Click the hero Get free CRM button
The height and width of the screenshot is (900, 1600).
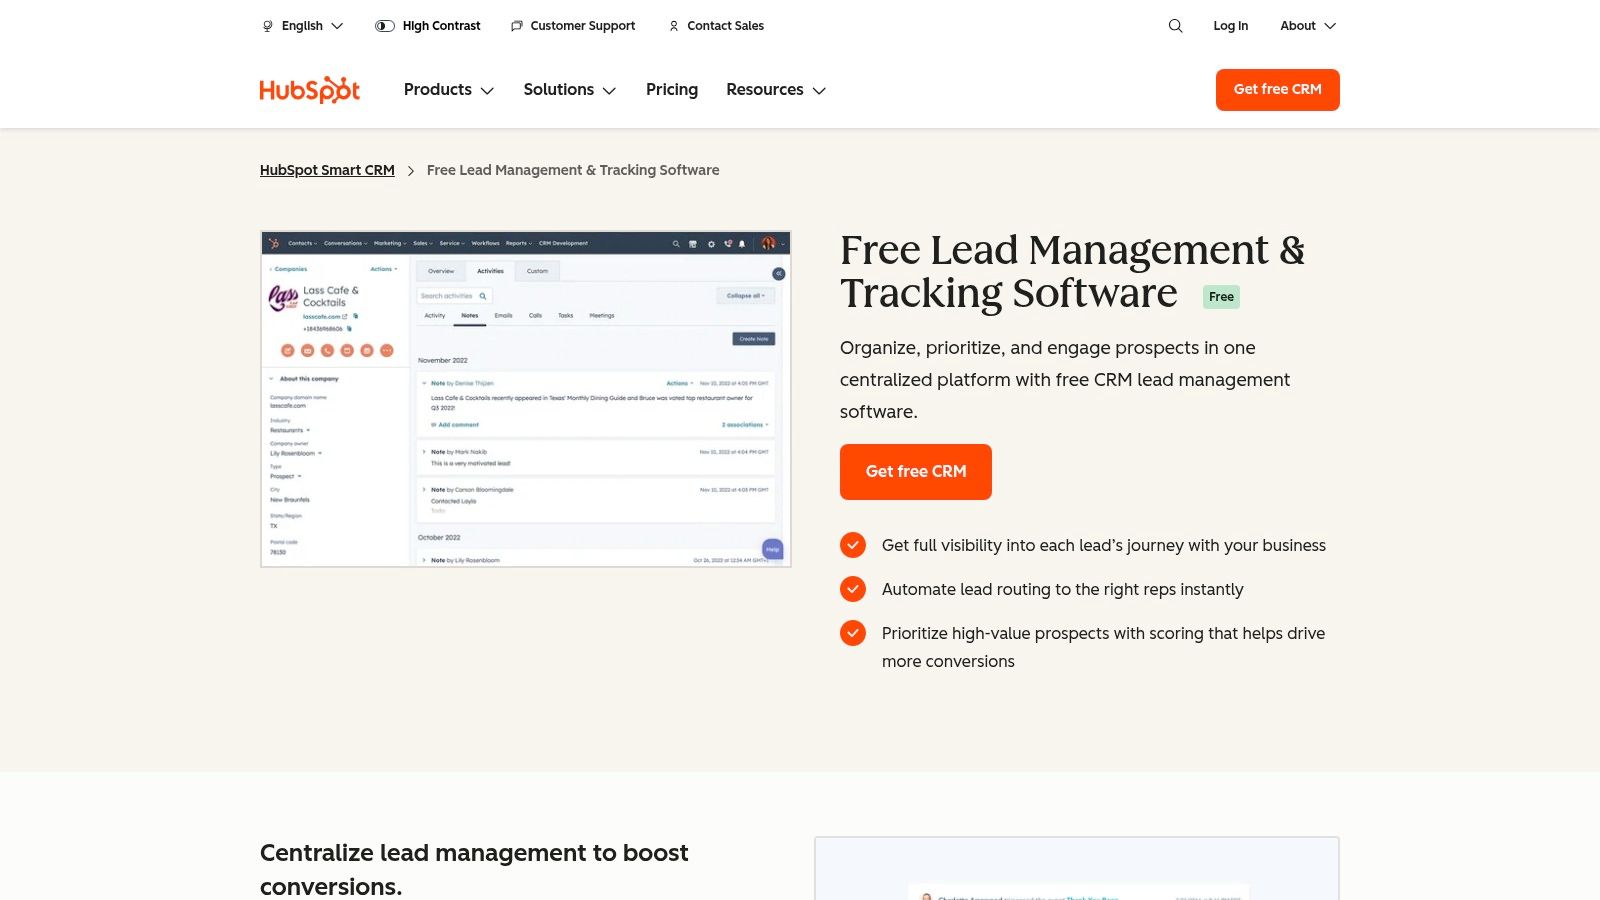[915, 471]
